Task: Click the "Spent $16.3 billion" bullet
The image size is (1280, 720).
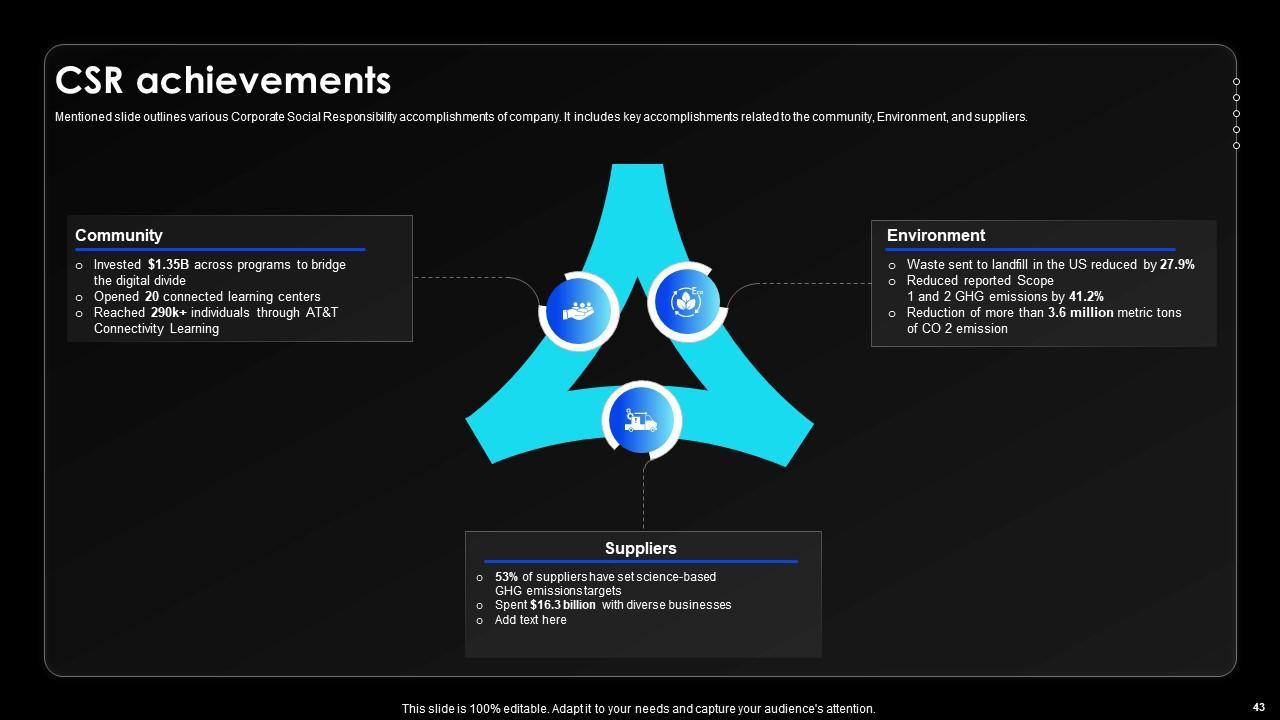Action: [x=613, y=605]
